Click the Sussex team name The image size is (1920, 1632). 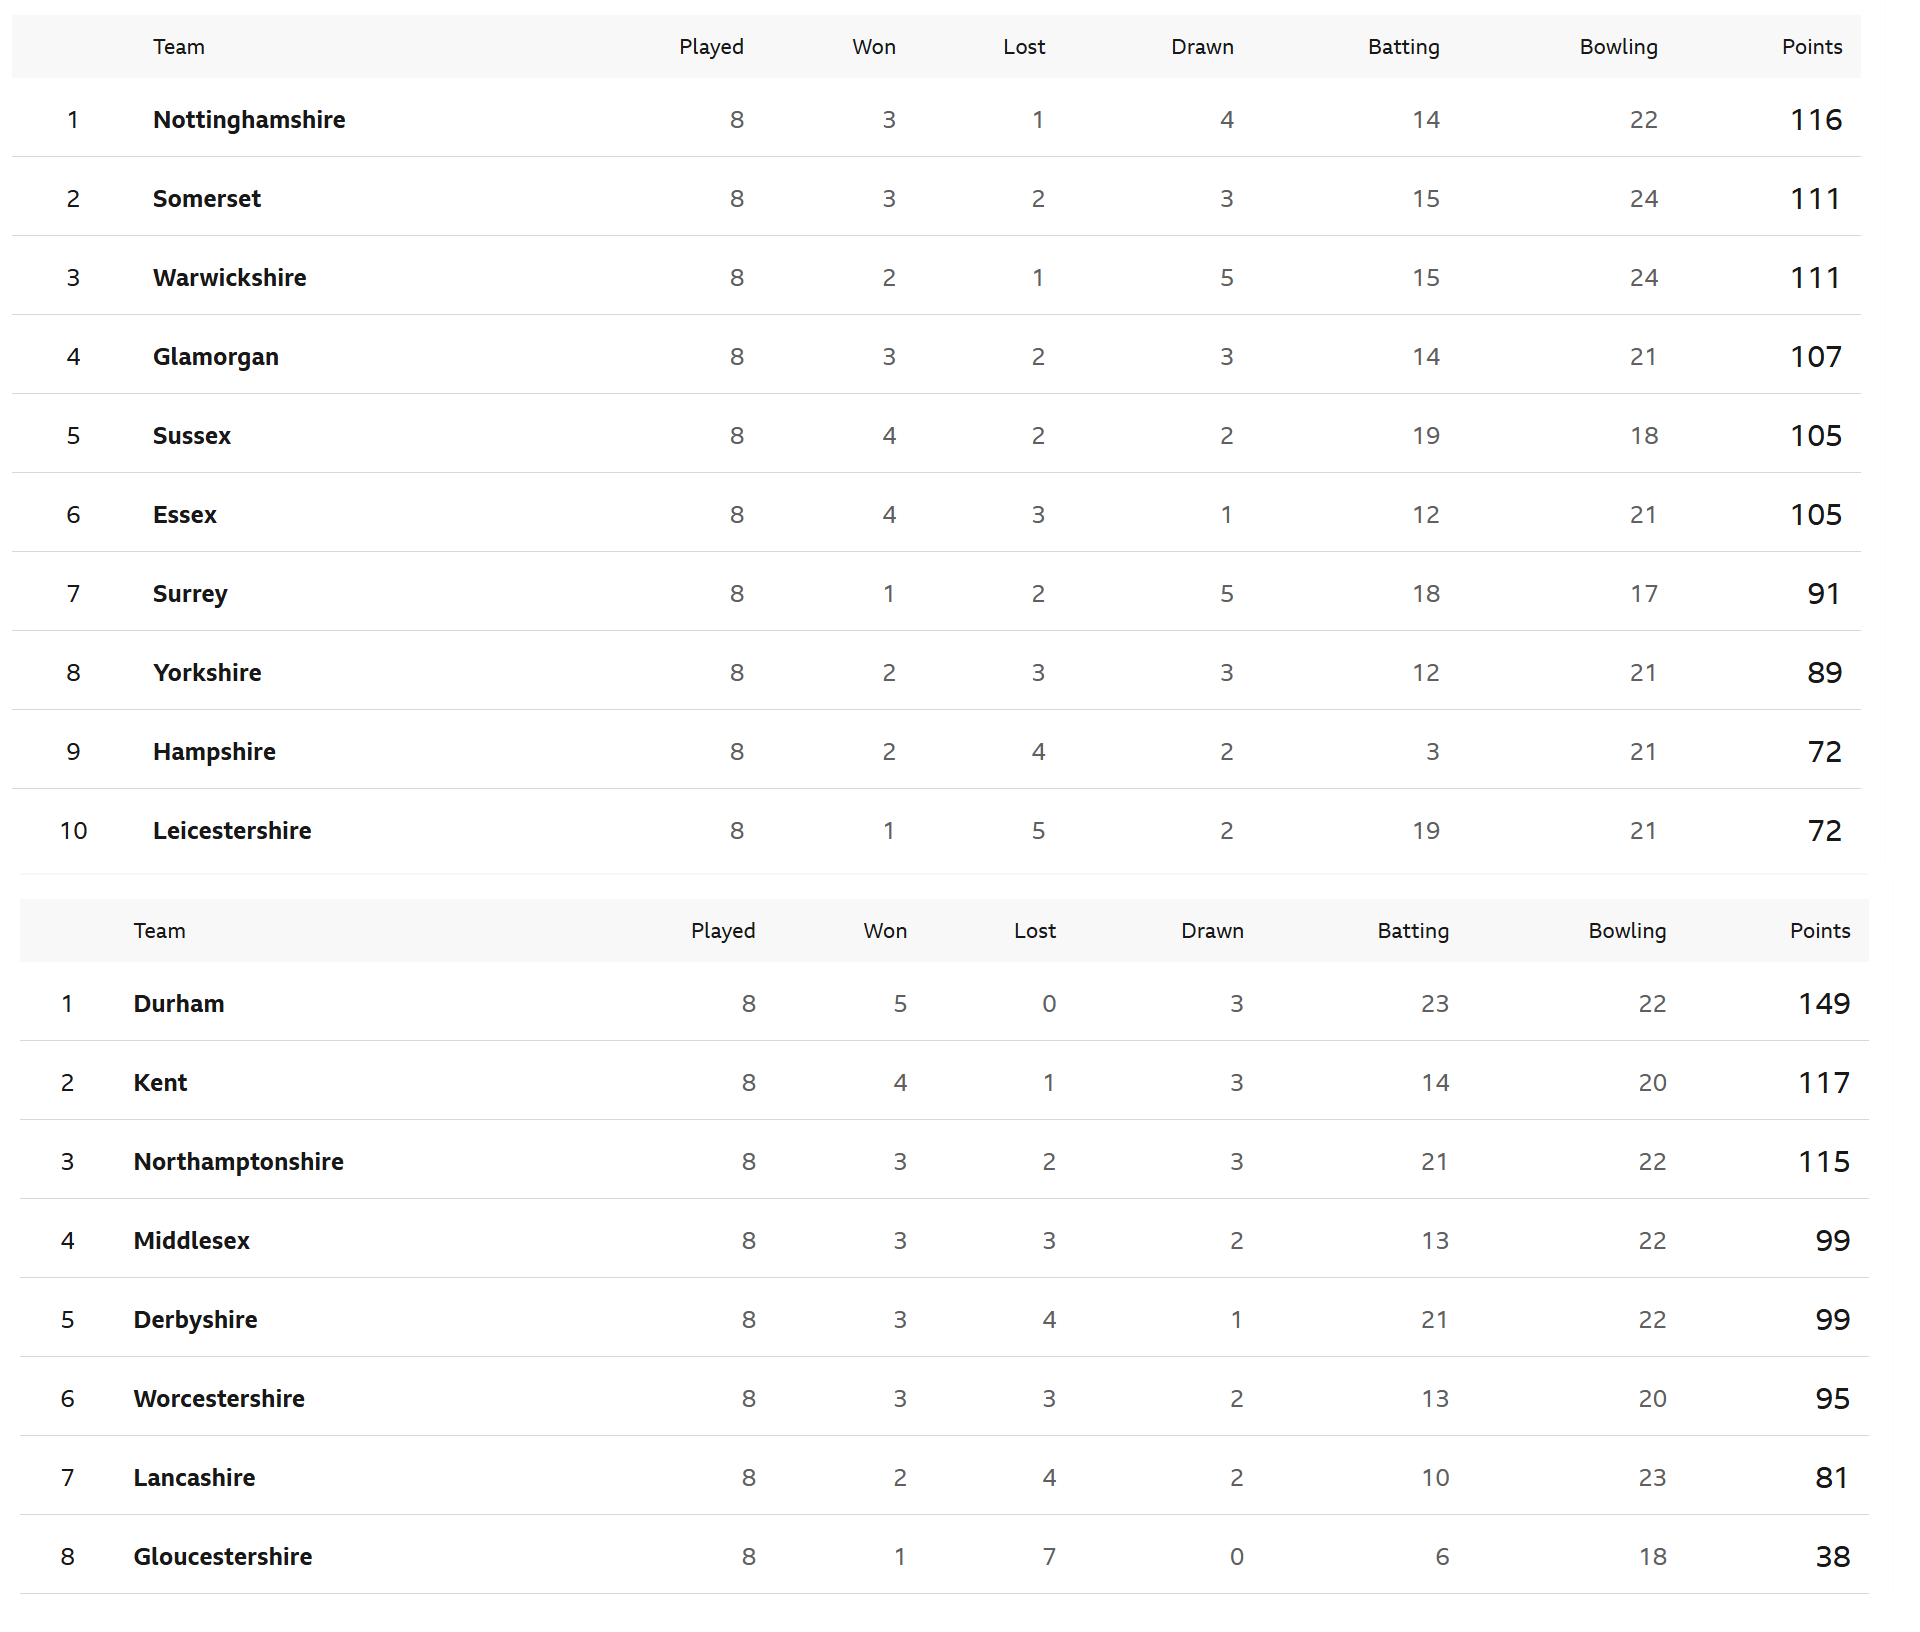point(192,436)
